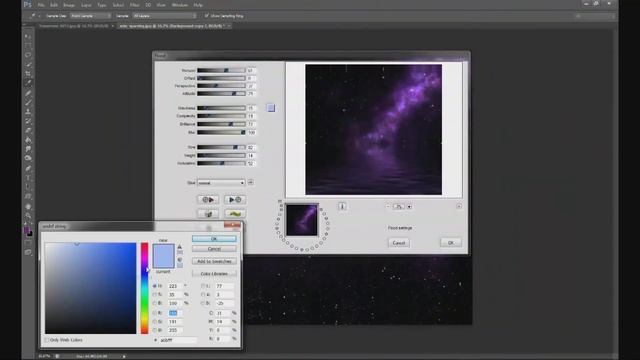Select the Horizontal Type tool
640x360 pixels.
pos(28,178)
